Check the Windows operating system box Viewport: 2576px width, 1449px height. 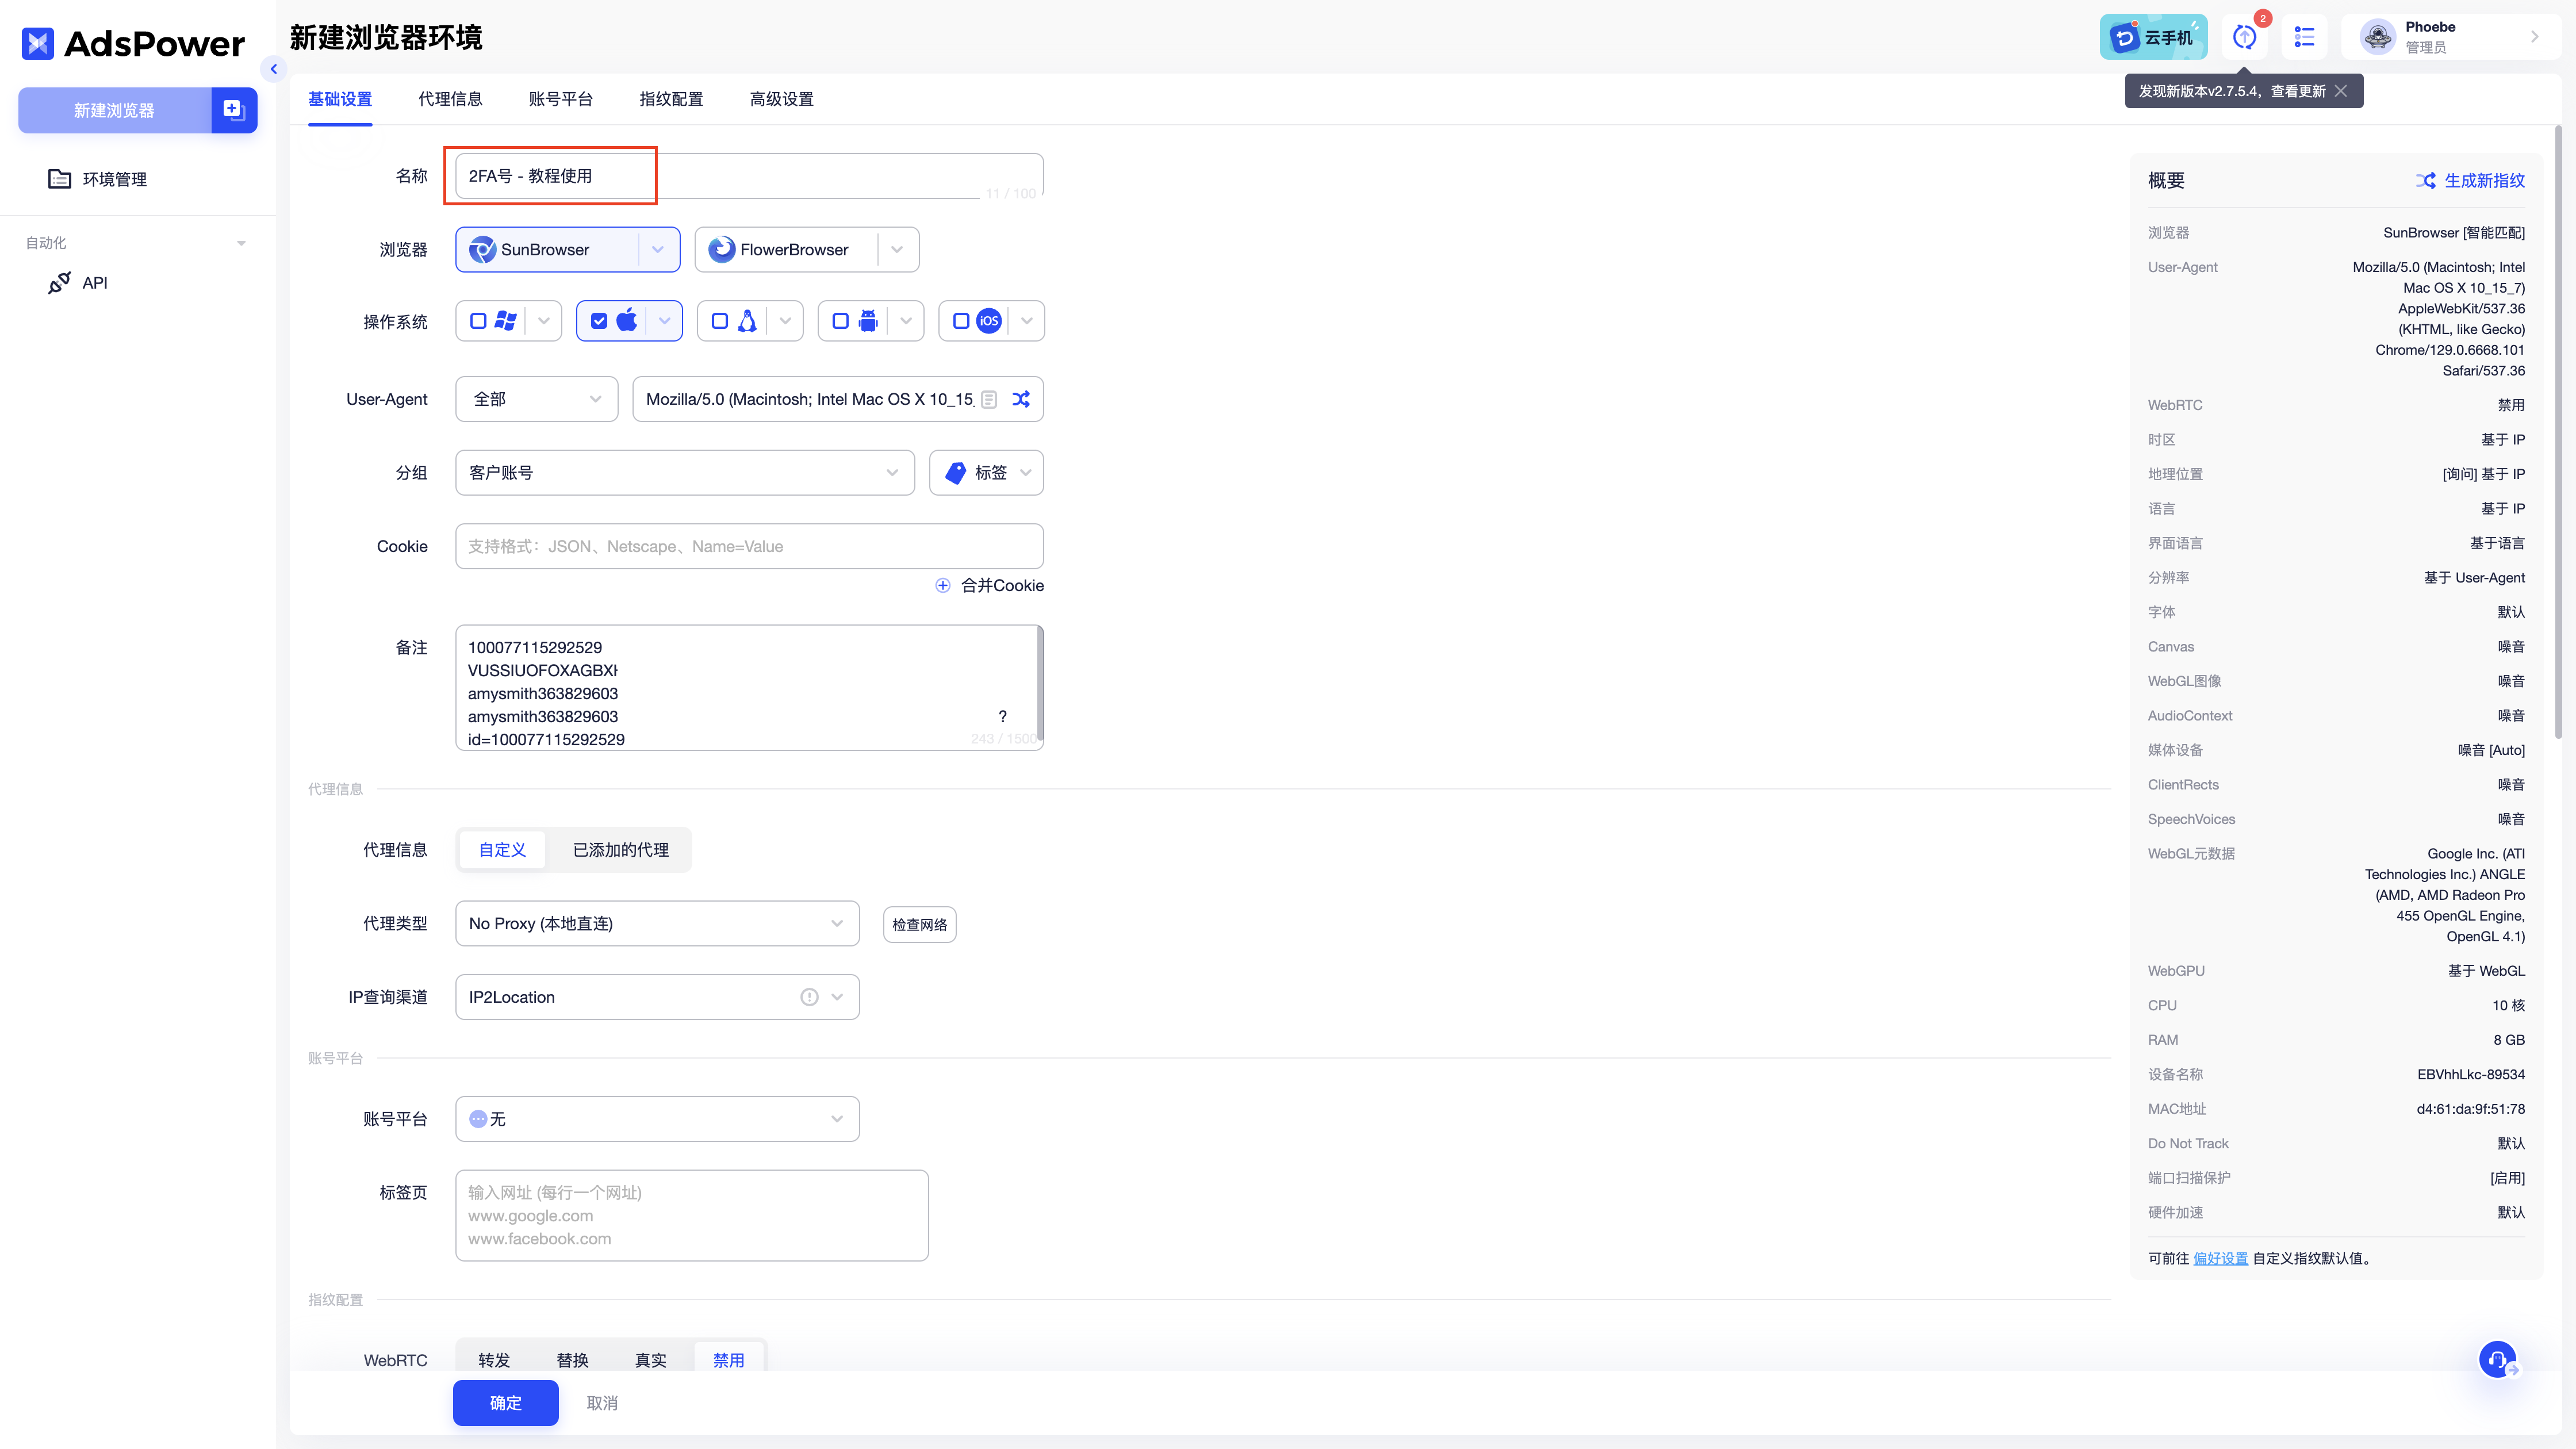479,321
